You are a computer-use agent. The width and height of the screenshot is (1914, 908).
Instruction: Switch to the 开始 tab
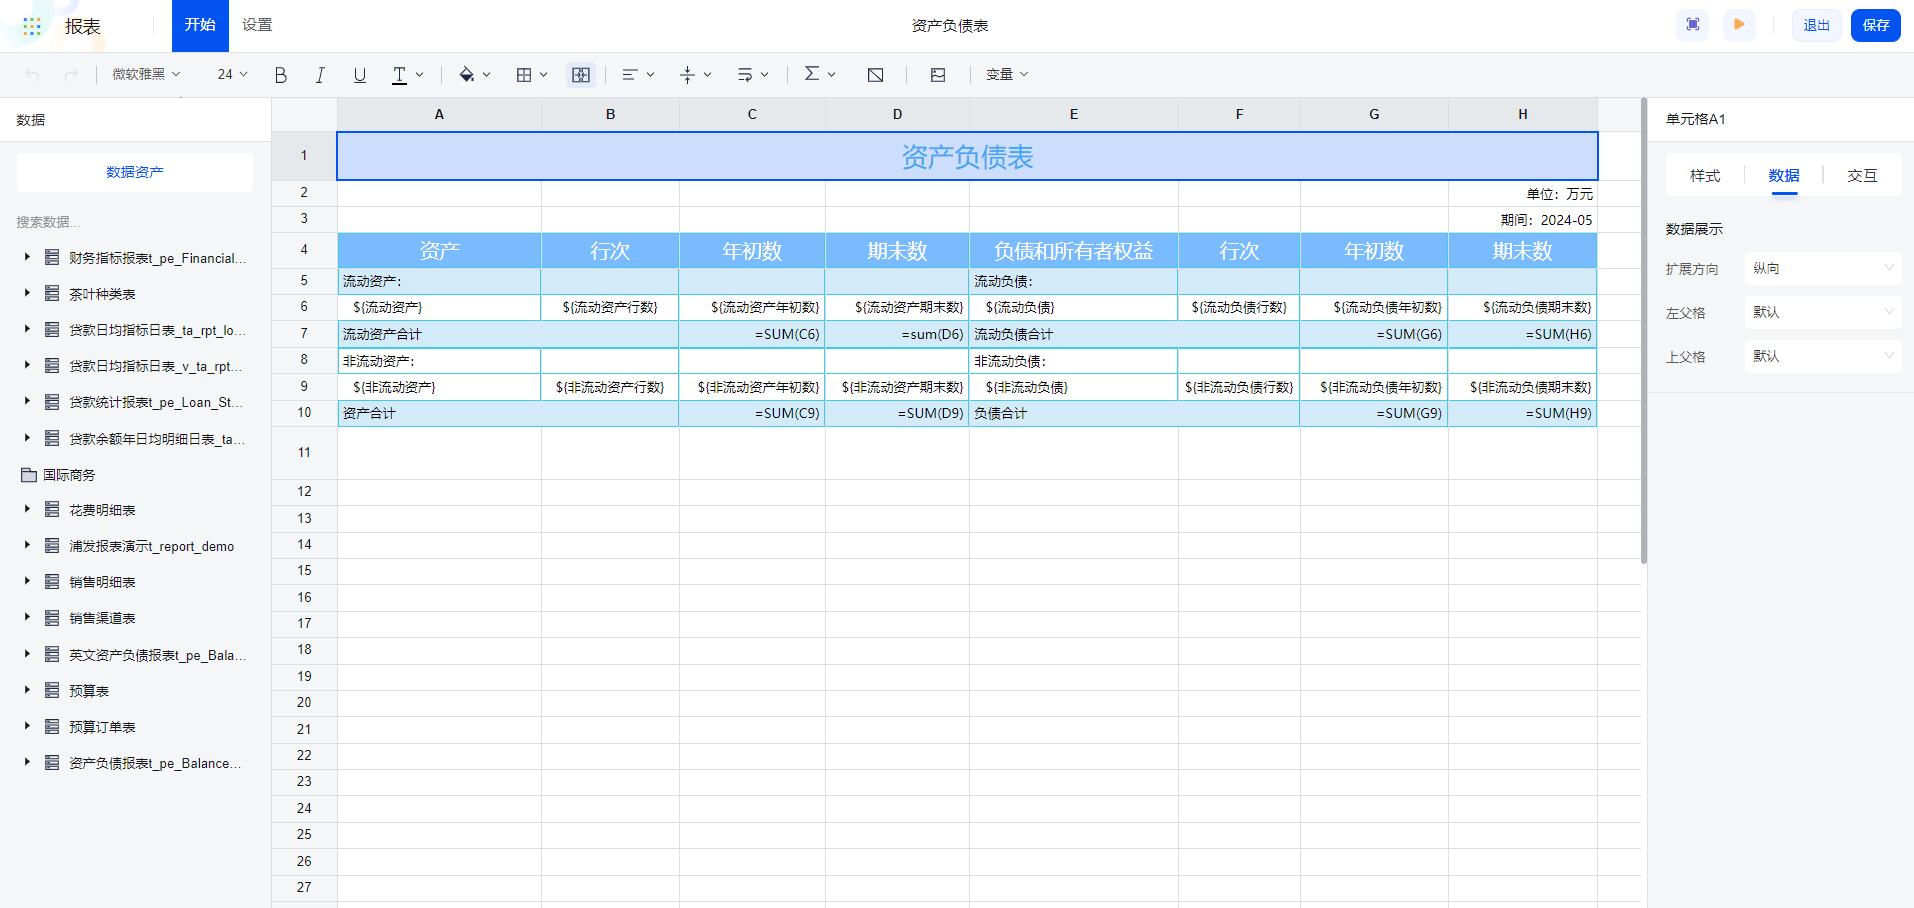point(200,26)
